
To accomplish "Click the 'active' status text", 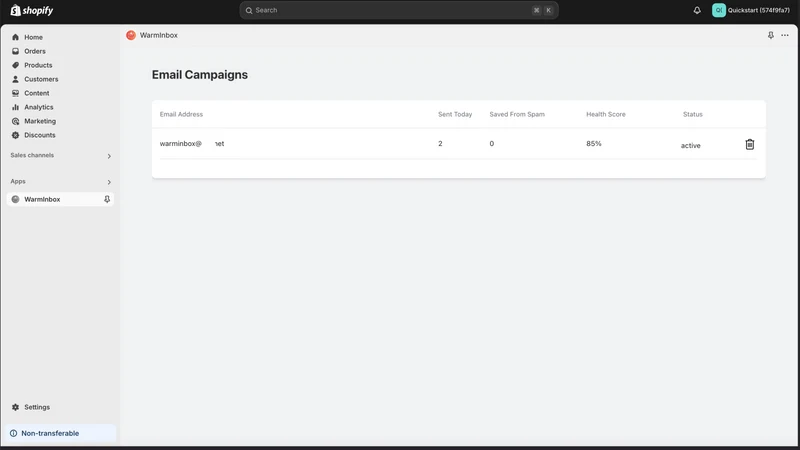I will pos(690,145).
